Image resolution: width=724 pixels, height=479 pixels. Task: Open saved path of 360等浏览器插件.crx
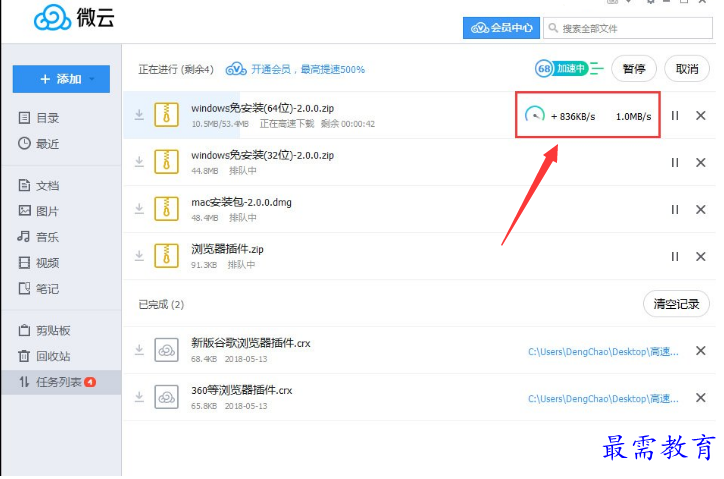point(603,399)
